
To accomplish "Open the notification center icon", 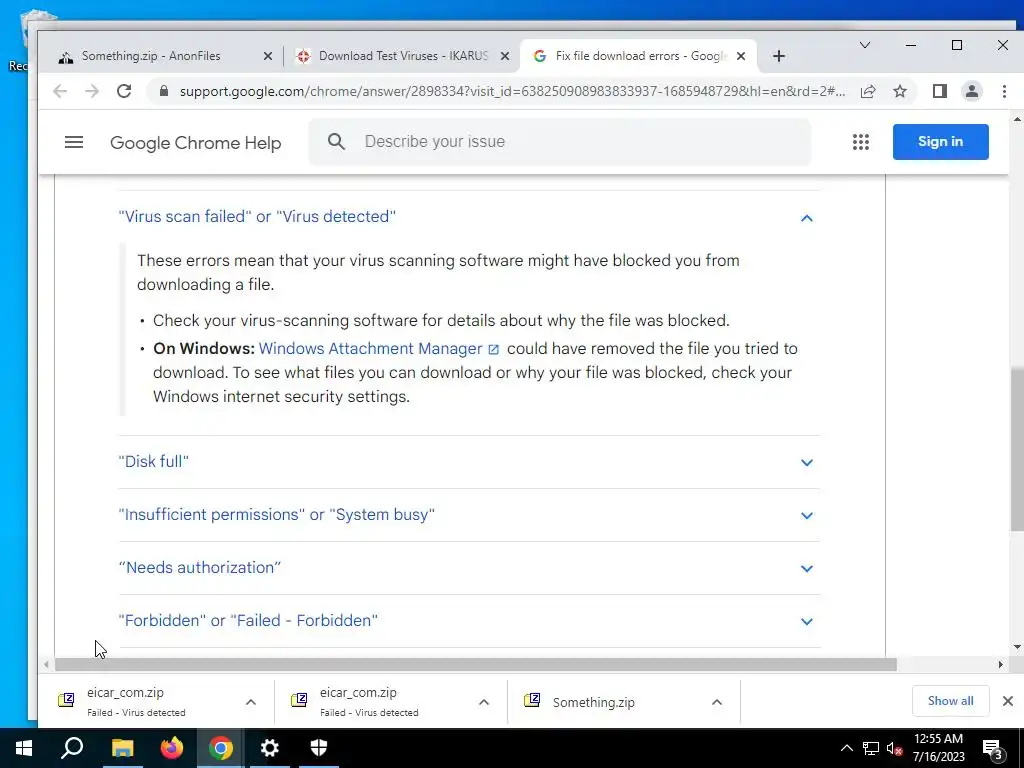I will (993, 748).
